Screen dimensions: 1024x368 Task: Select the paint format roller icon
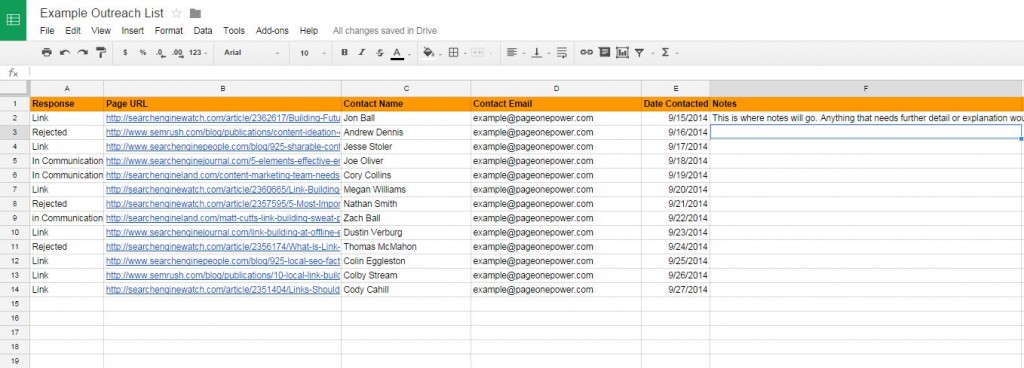click(x=101, y=53)
